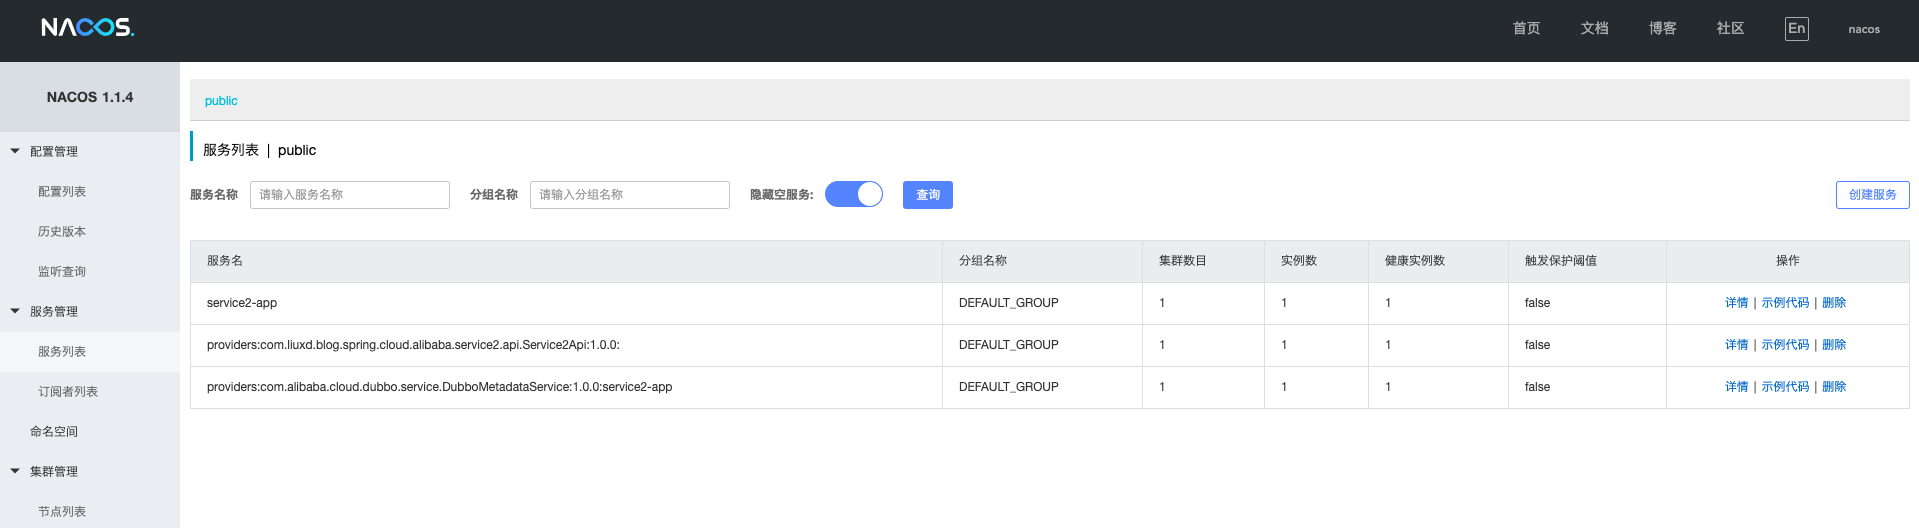
Task: Open the 文档 link in header
Action: pyautogui.click(x=1594, y=29)
